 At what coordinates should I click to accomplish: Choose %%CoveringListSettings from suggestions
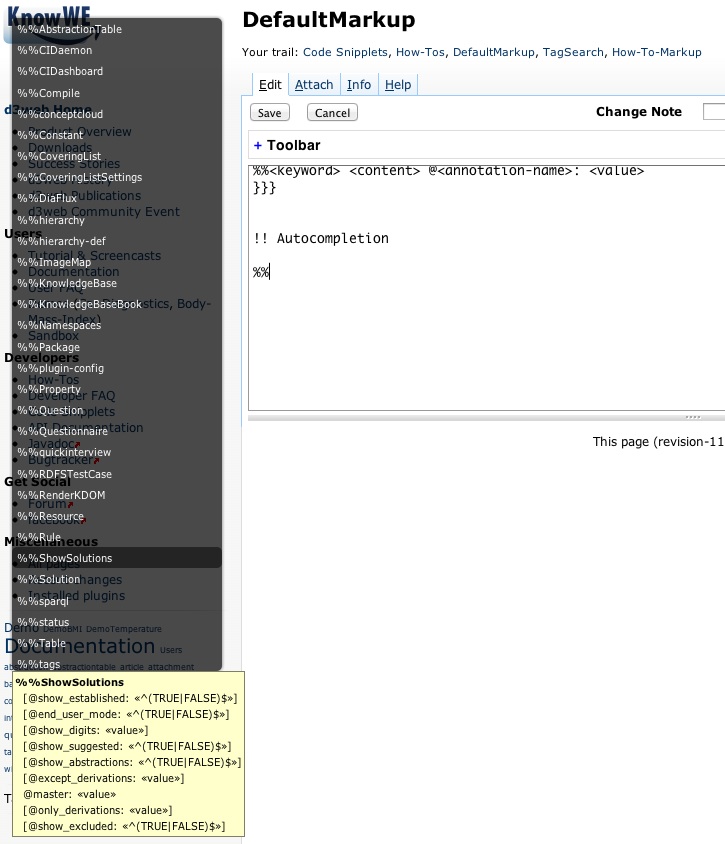[x=117, y=177]
